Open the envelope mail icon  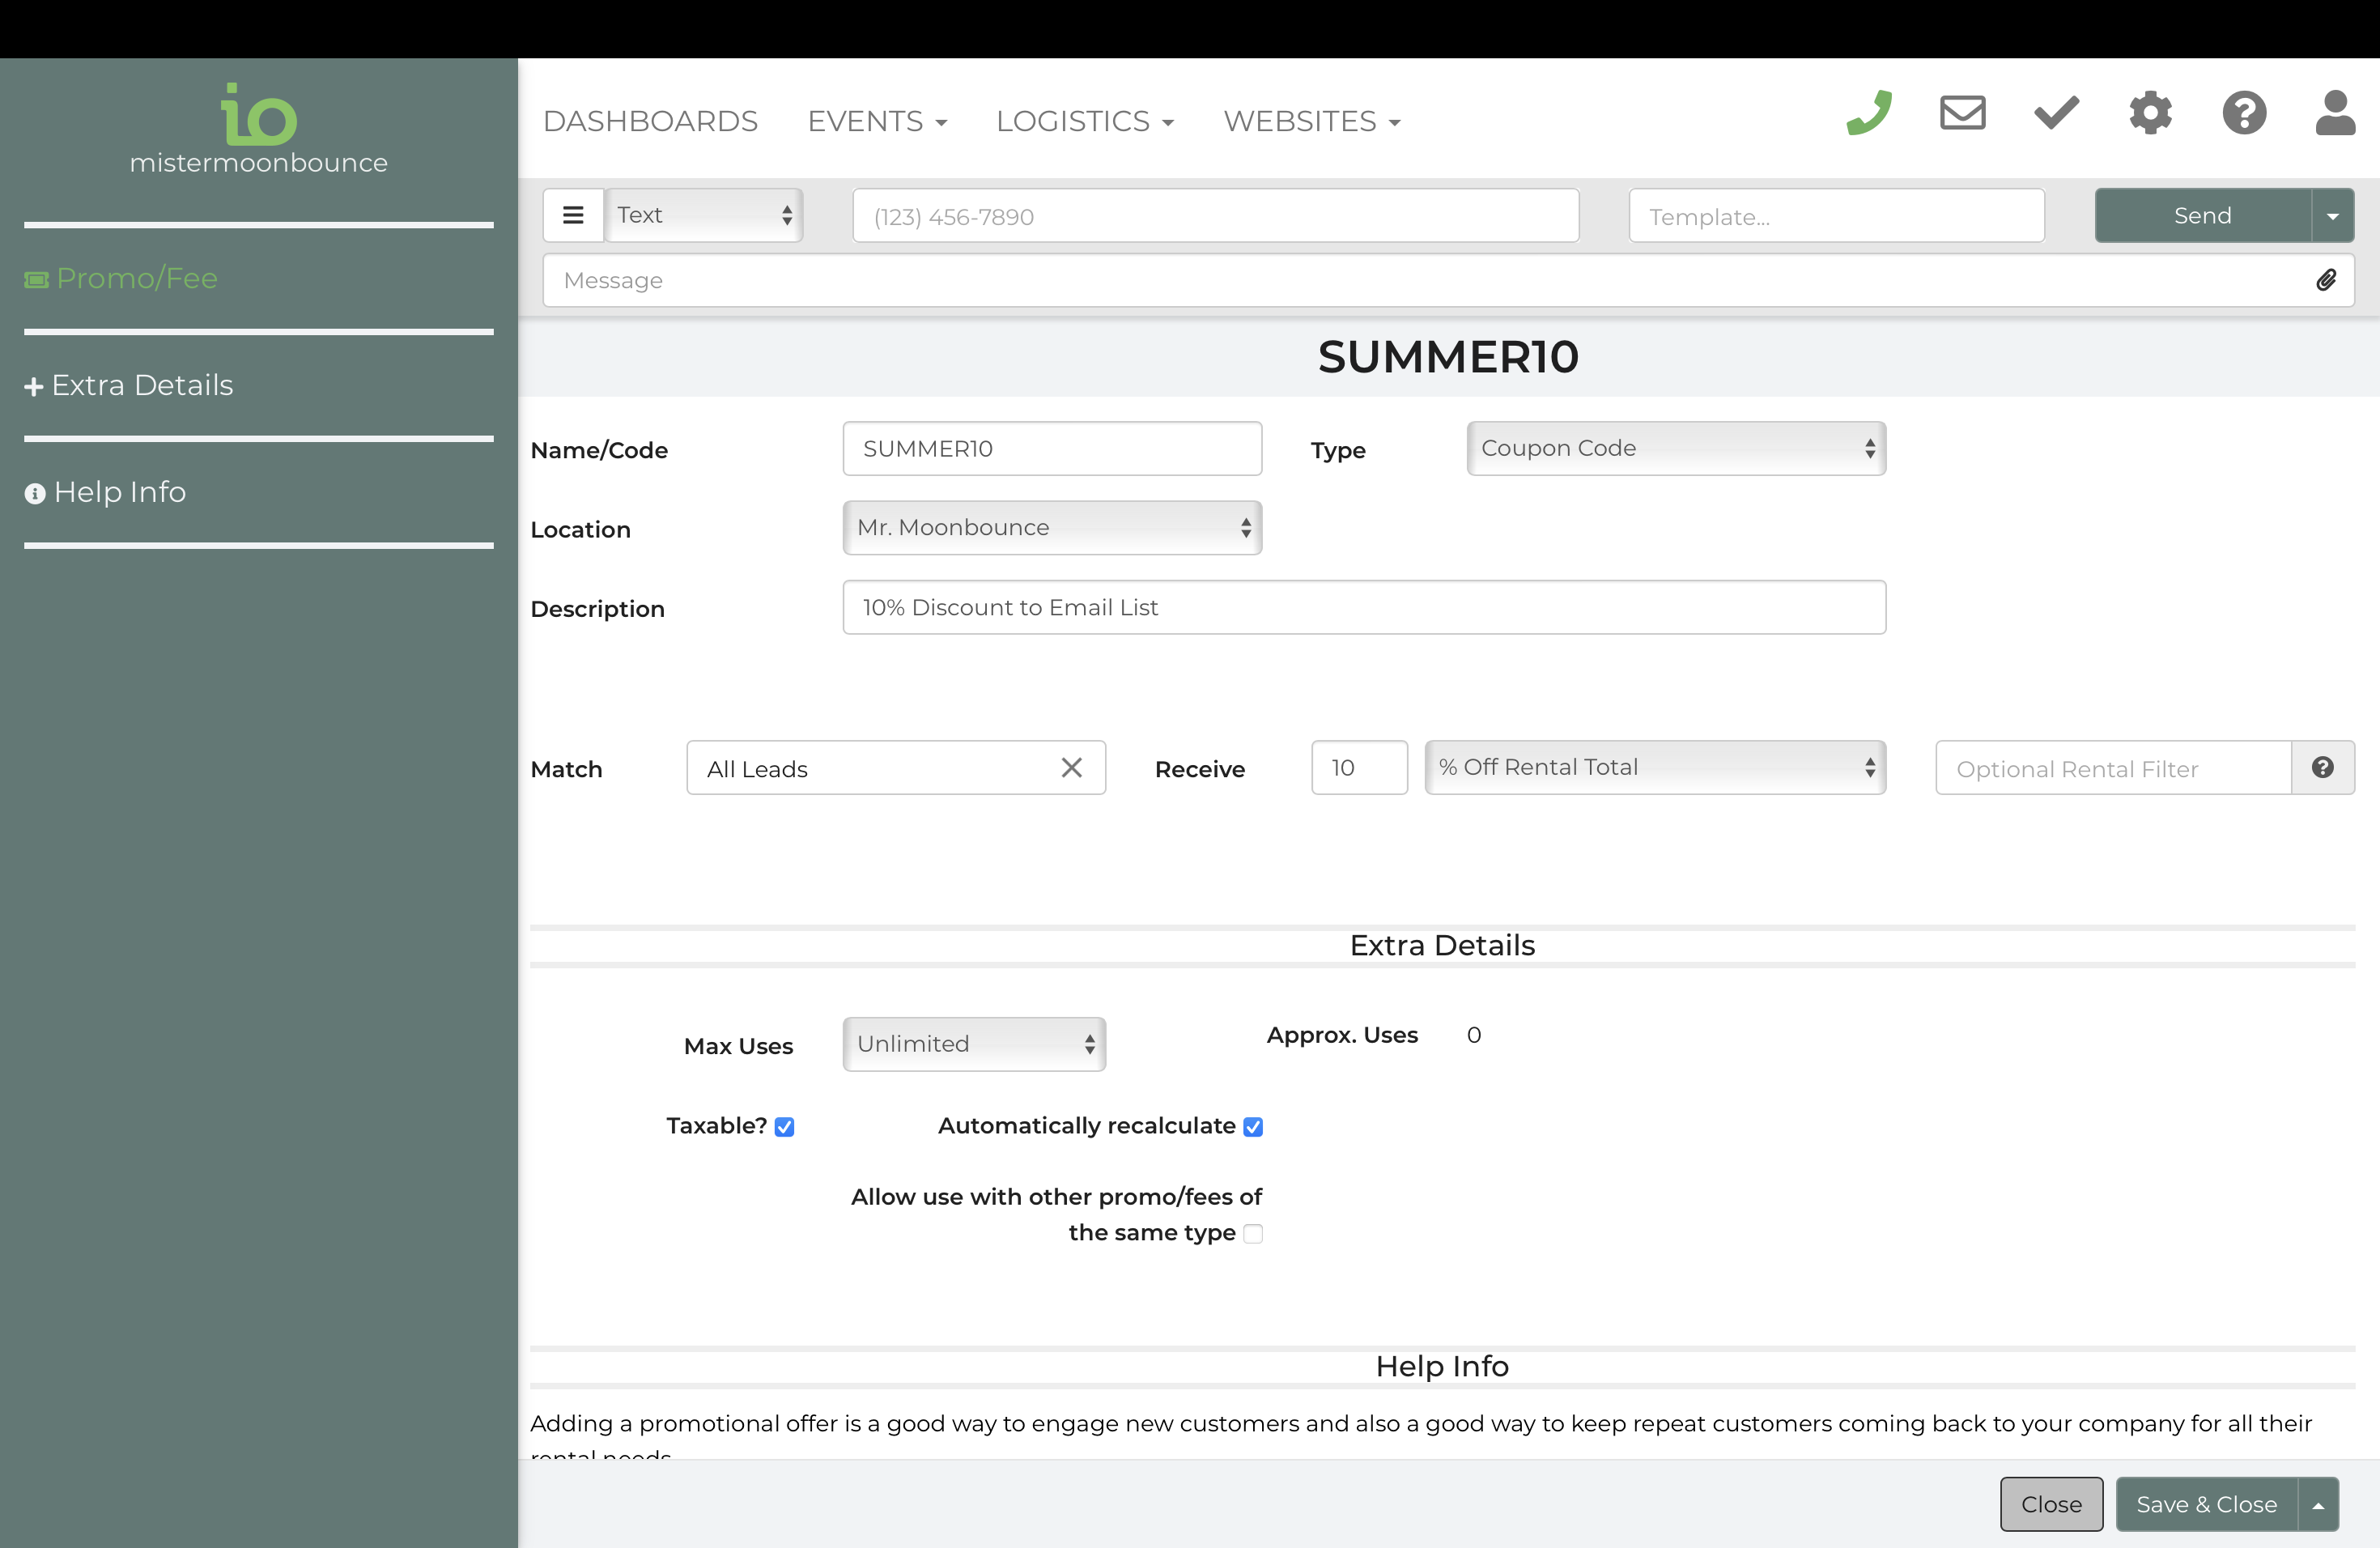tap(1962, 113)
